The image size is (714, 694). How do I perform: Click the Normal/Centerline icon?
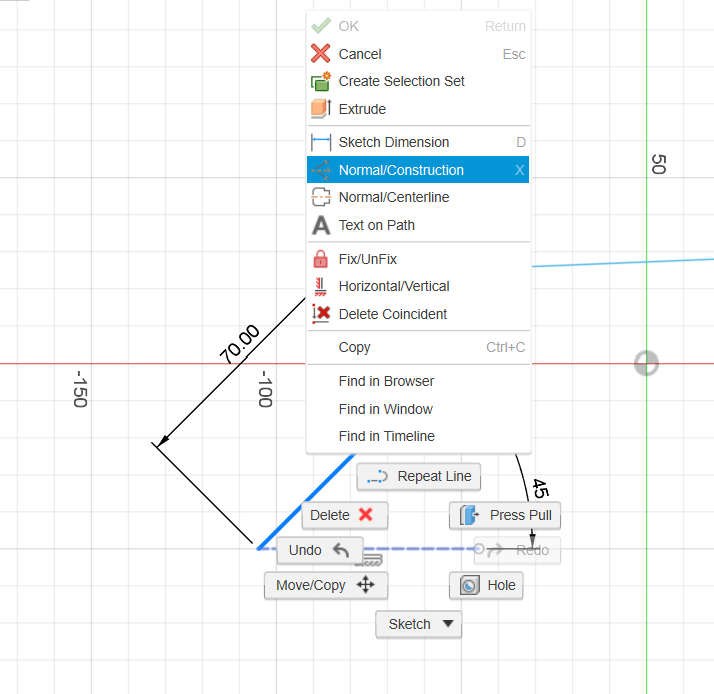(321, 197)
